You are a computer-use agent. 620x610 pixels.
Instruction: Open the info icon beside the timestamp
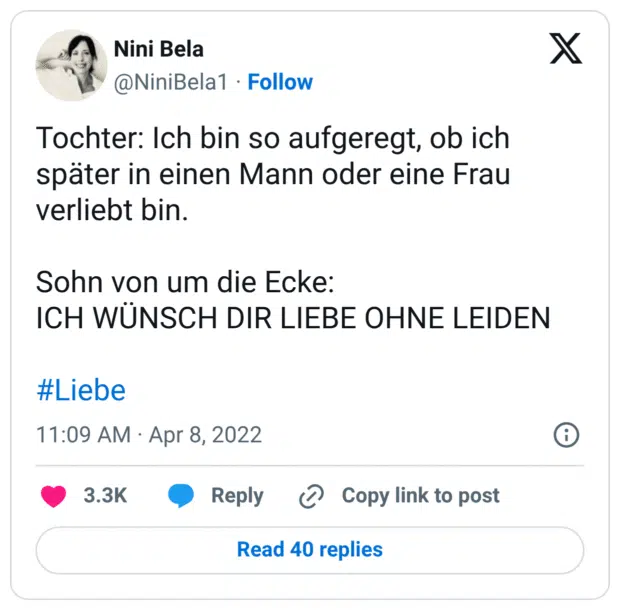click(566, 435)
